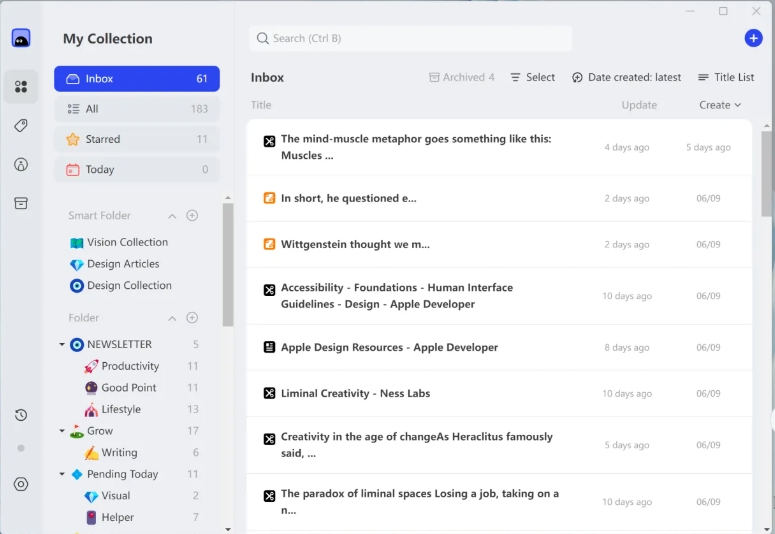
Task: Open the history clock icon
Action: point(21,415)
